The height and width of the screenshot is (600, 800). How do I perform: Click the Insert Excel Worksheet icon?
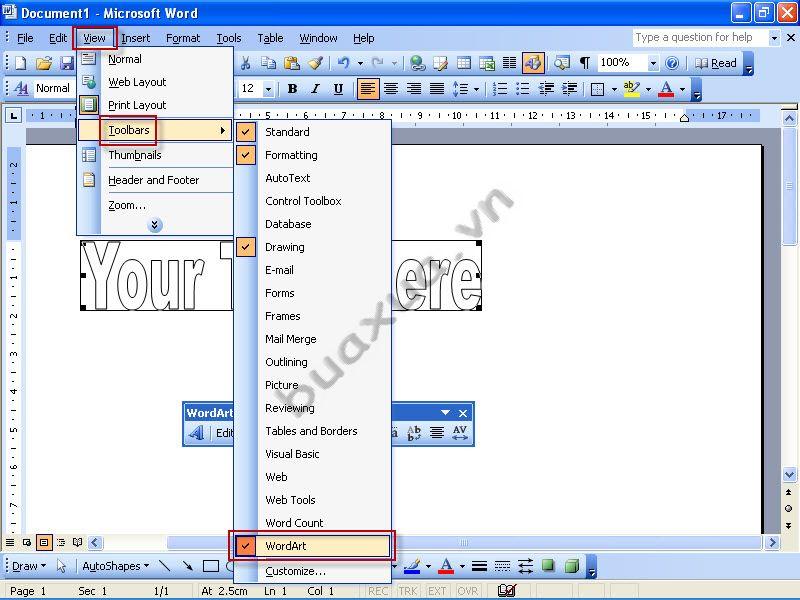tap(487, 63)
